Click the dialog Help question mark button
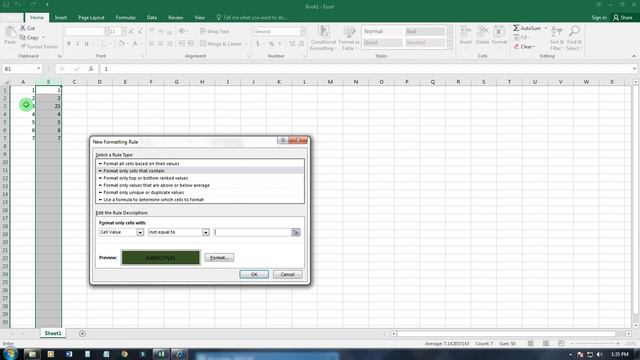This screenshot has width=640, height=360. pyautogui.click(x=283, y=140)
